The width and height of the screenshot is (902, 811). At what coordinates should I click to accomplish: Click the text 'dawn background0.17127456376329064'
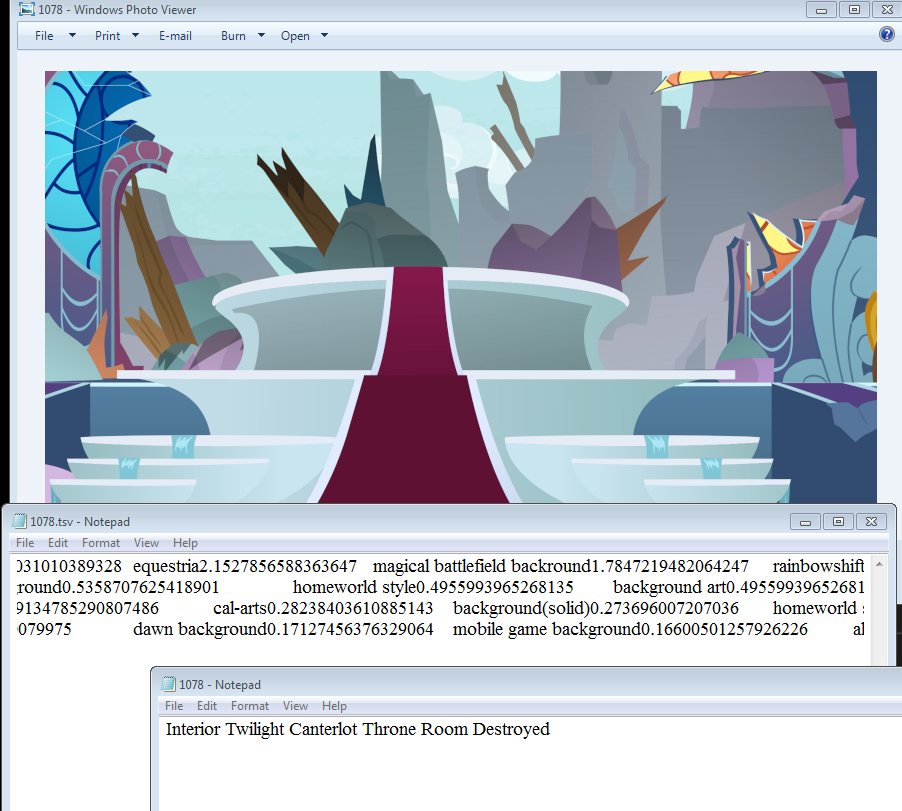[x=283, y=629]
